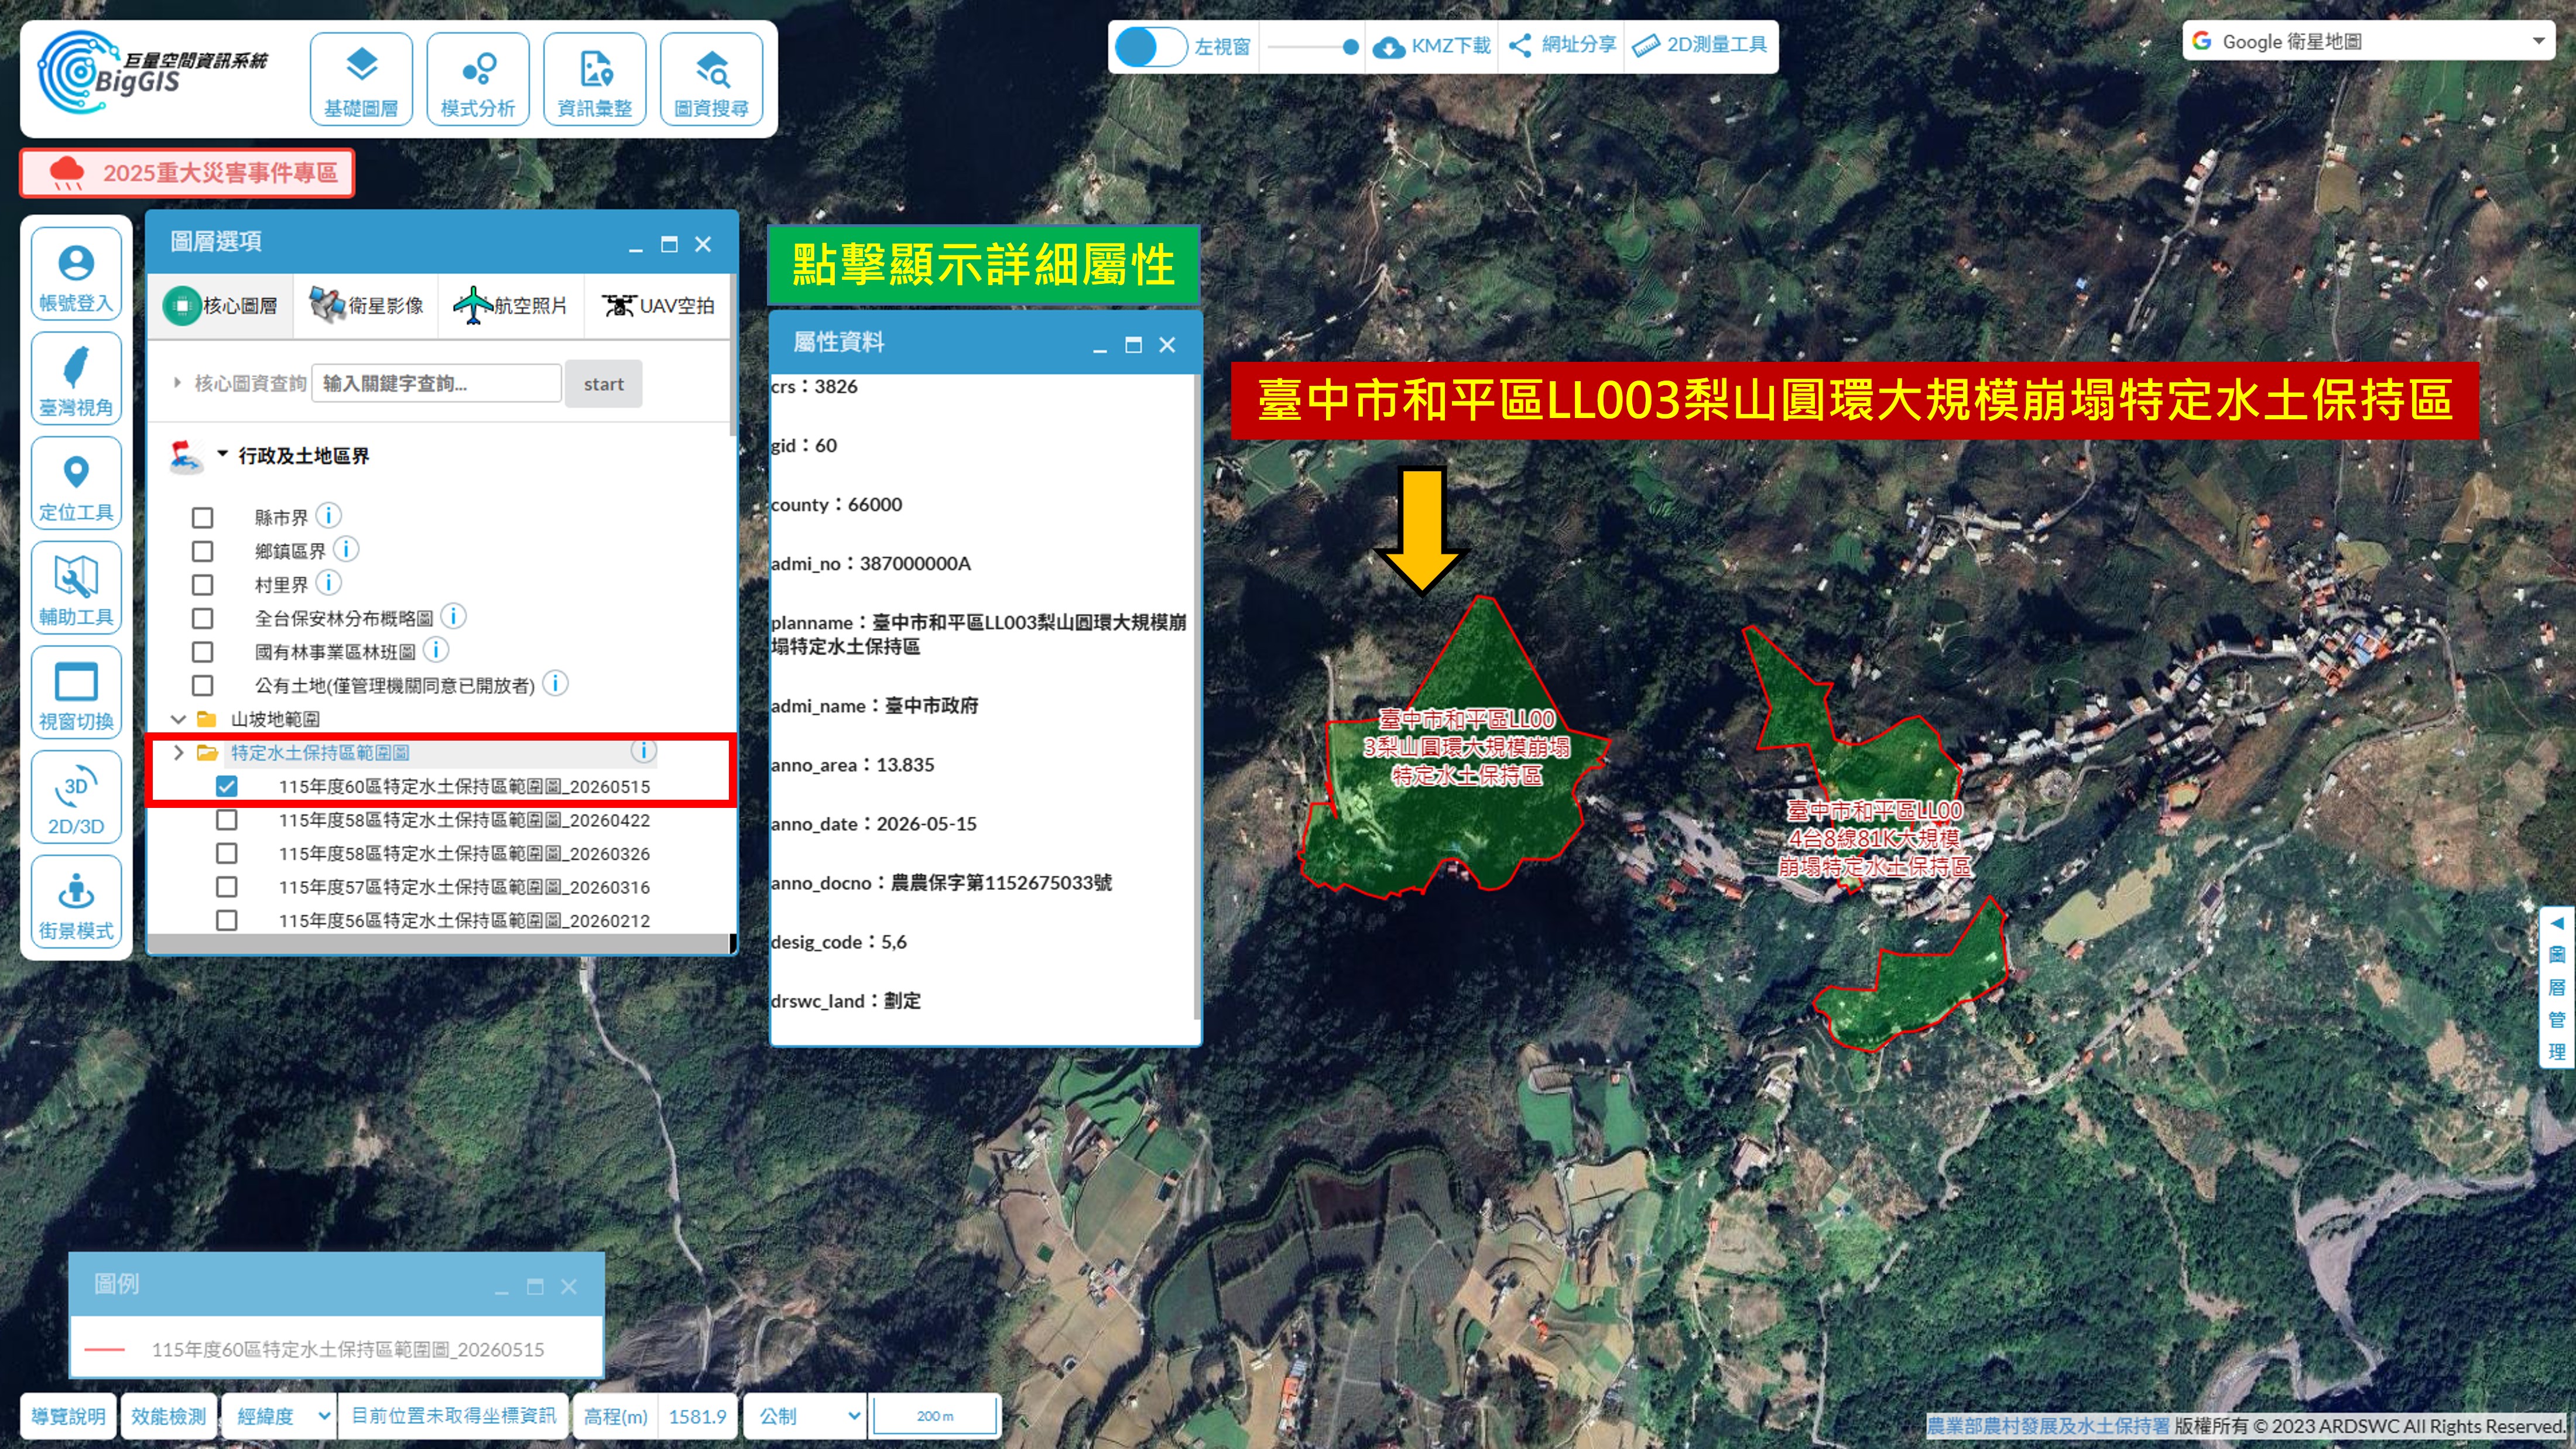Click the 特定水土保持區範圍圖 folder label
Screen dimensions: 2576x1449
click(320, 753)
